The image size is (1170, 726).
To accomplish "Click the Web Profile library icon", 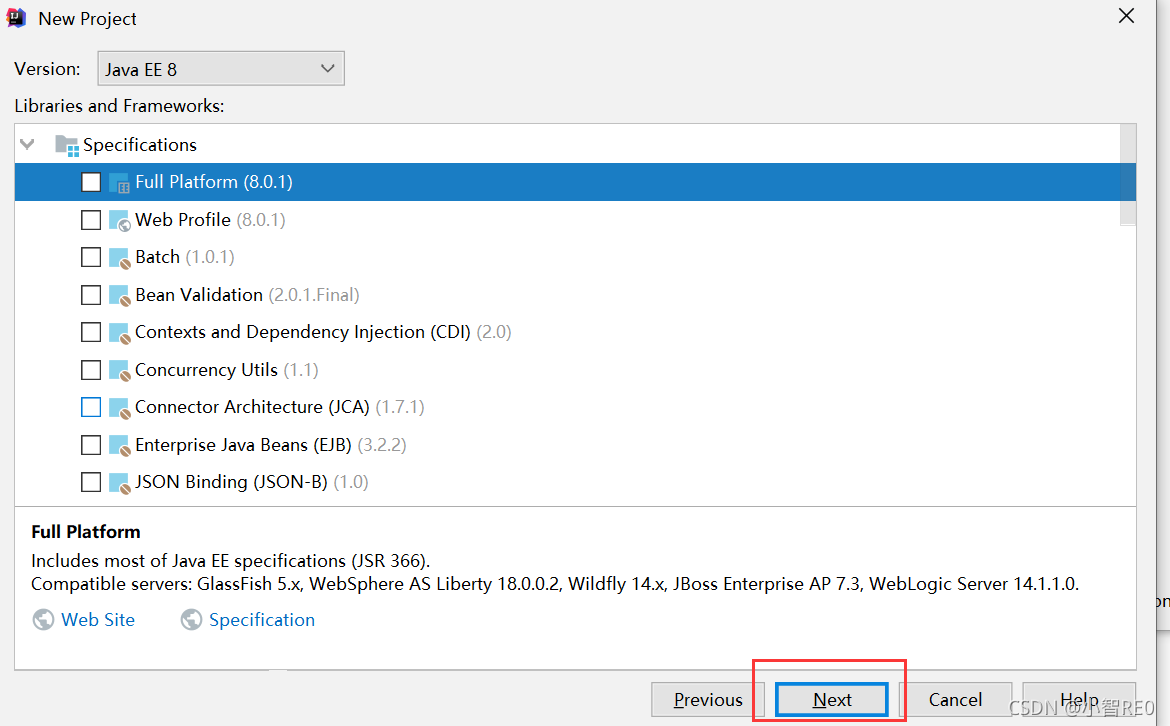I will 119,220.
